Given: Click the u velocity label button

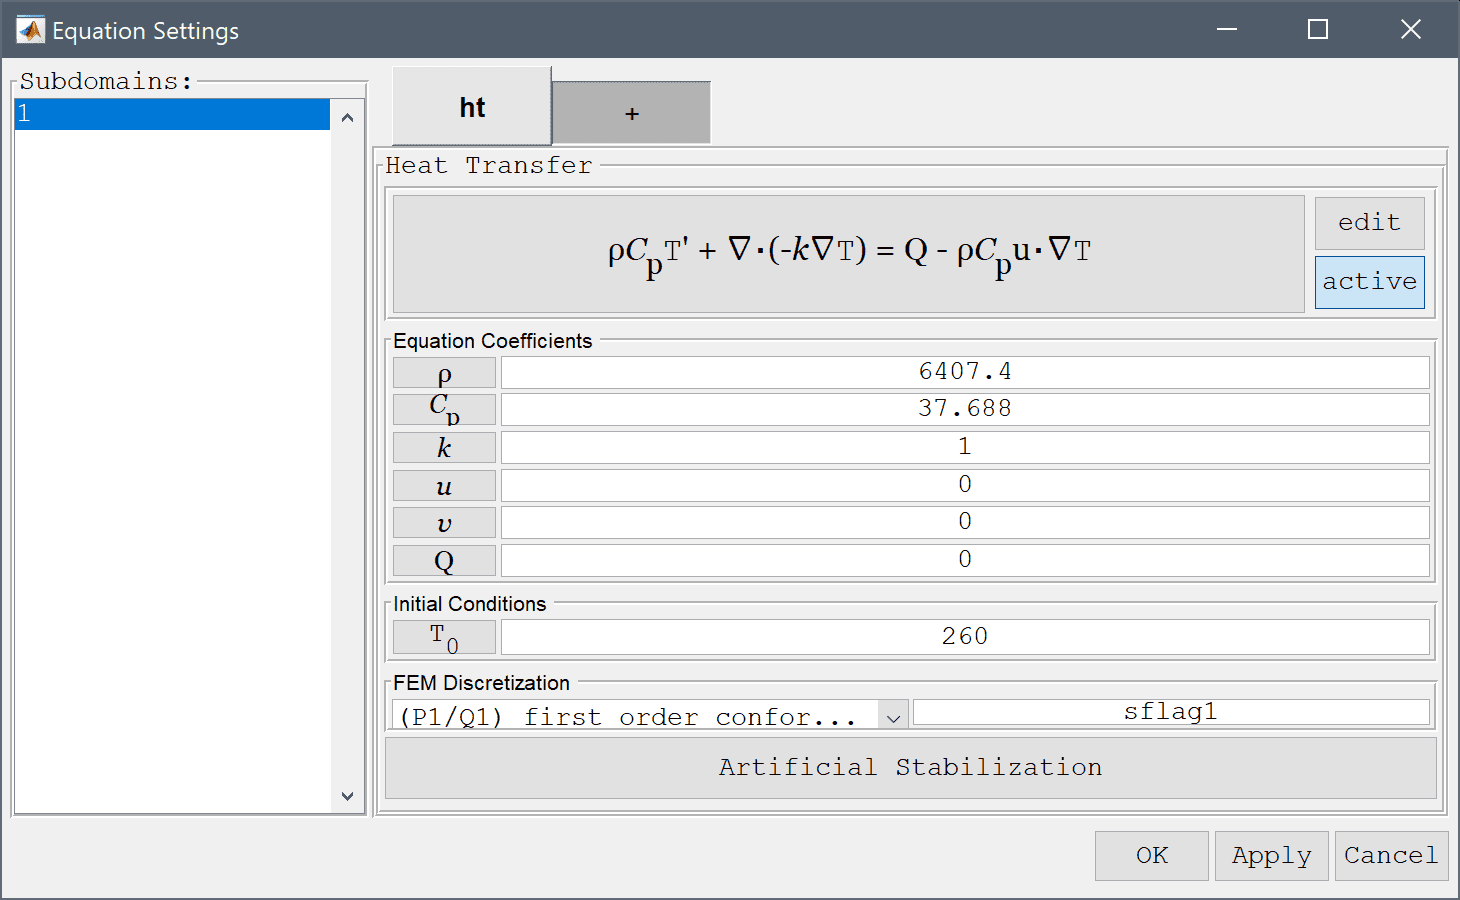Looking at the screenshot, I should (444, 486).
